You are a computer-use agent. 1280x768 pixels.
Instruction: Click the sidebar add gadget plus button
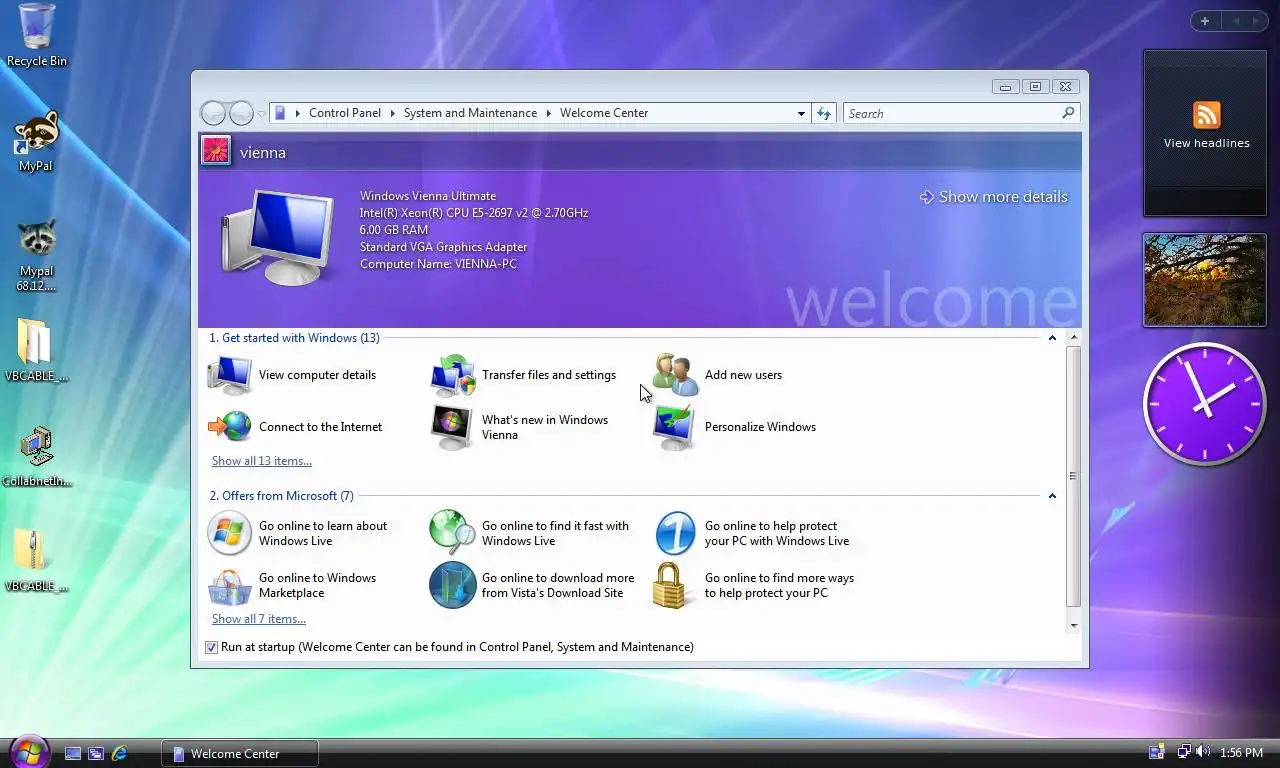click(1205, 21)
